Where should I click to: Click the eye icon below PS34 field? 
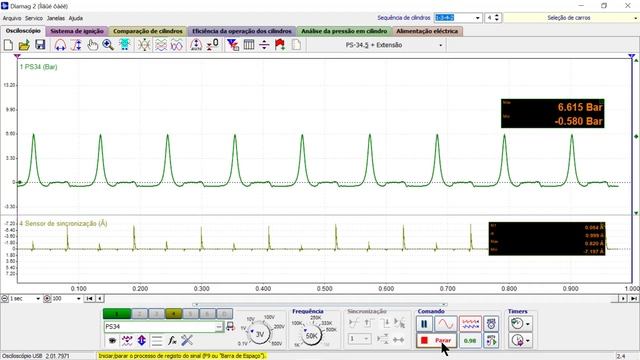[x=112, y=340]
